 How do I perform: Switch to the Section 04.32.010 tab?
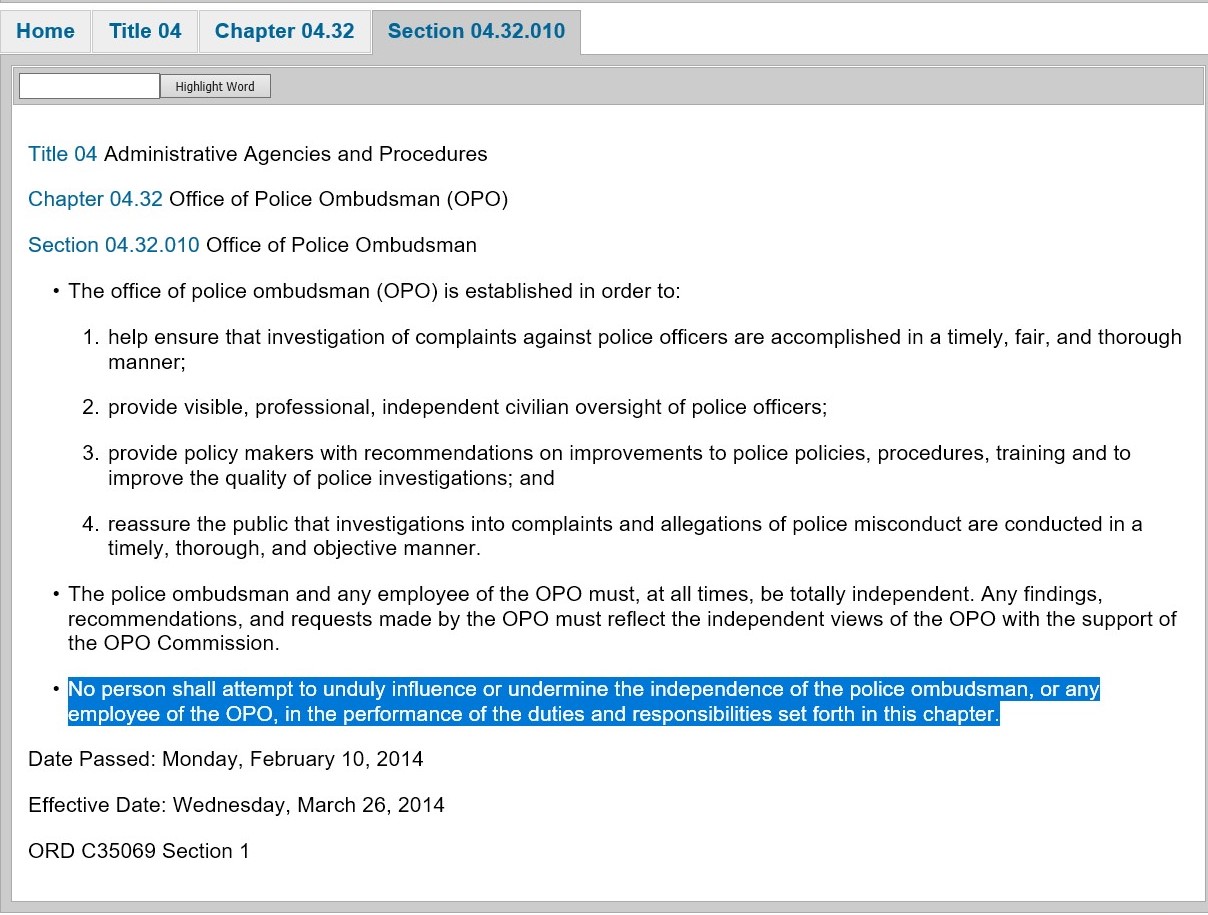(476, 31)
